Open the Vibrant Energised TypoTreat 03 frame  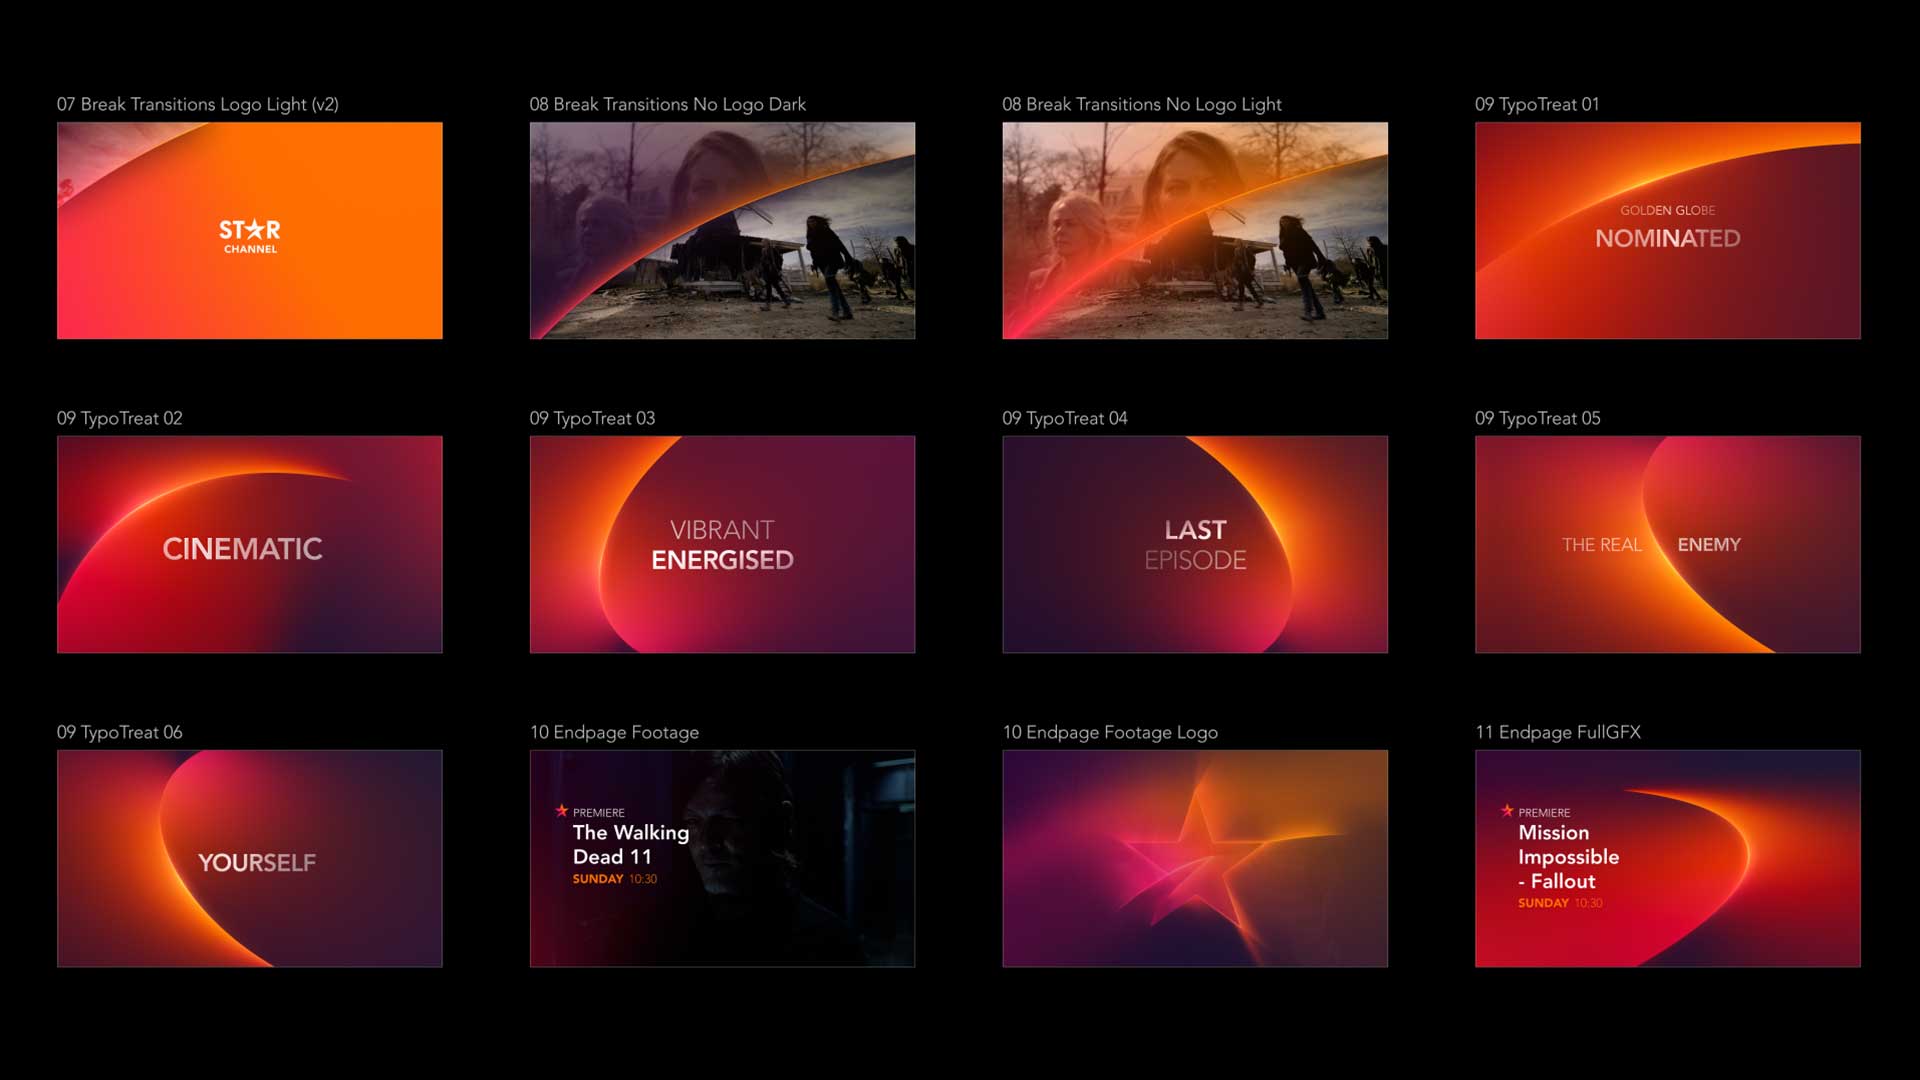pyautogui.click(x=722, y=545)
